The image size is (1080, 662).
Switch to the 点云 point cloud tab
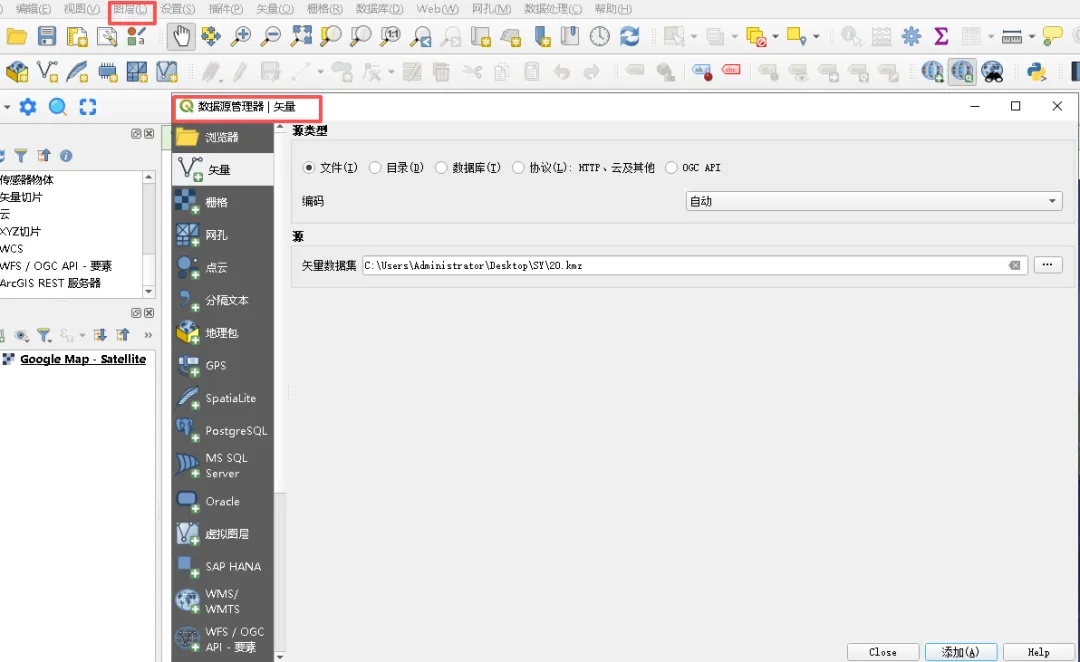tap(222, 267)
